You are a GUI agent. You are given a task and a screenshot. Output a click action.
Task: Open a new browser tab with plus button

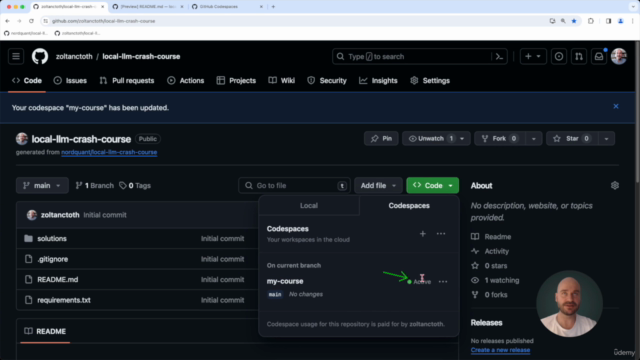coord(273,7)
